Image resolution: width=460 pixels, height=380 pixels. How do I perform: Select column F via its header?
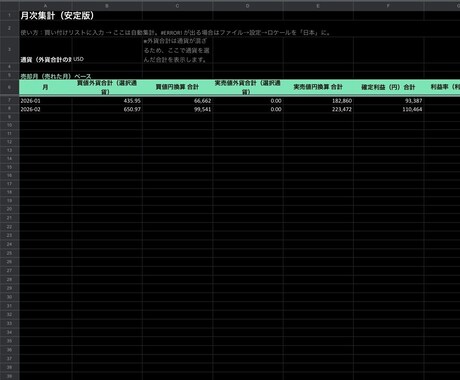pos(388,6)
